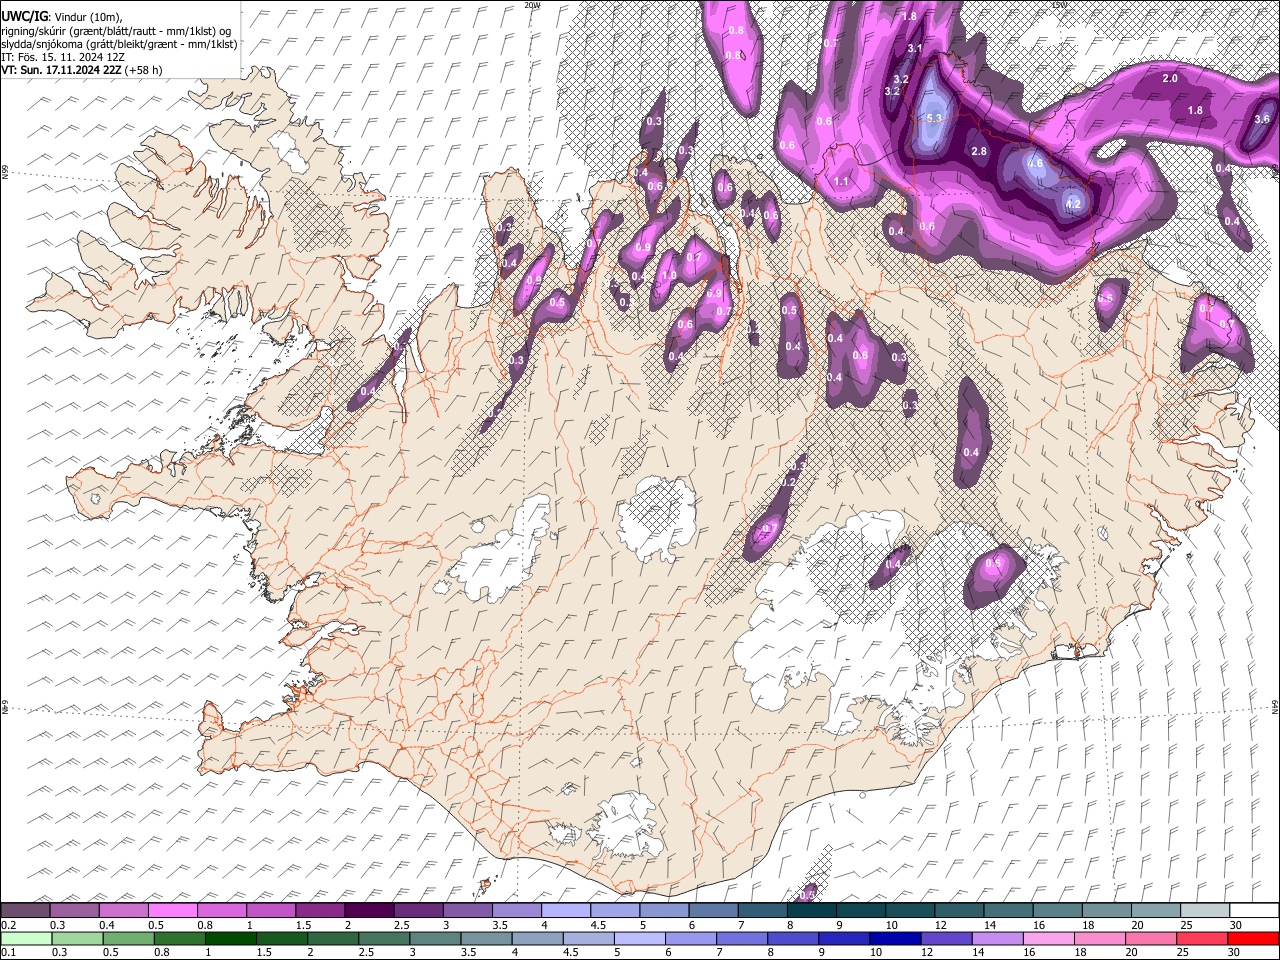The width and height of the screenshot is (1280, 960).
Task: Click the 30 label on the lower scale
Action: pyautogui.click(x=1234, y=952)
